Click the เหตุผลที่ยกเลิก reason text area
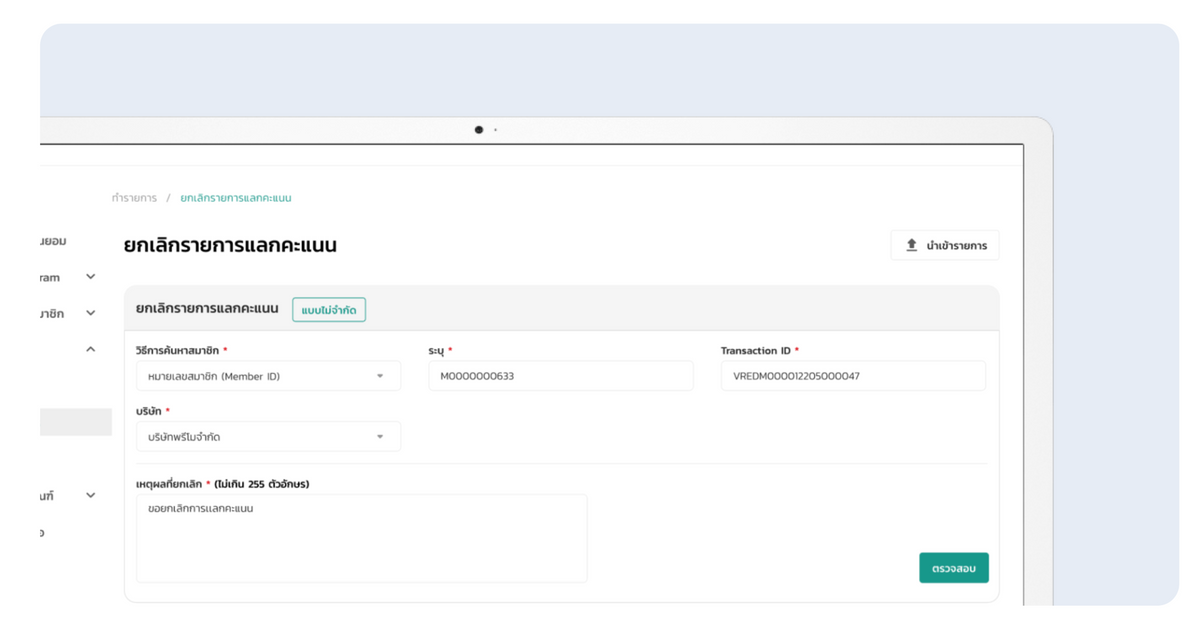 pyautogui.click(x=361, y=538)
